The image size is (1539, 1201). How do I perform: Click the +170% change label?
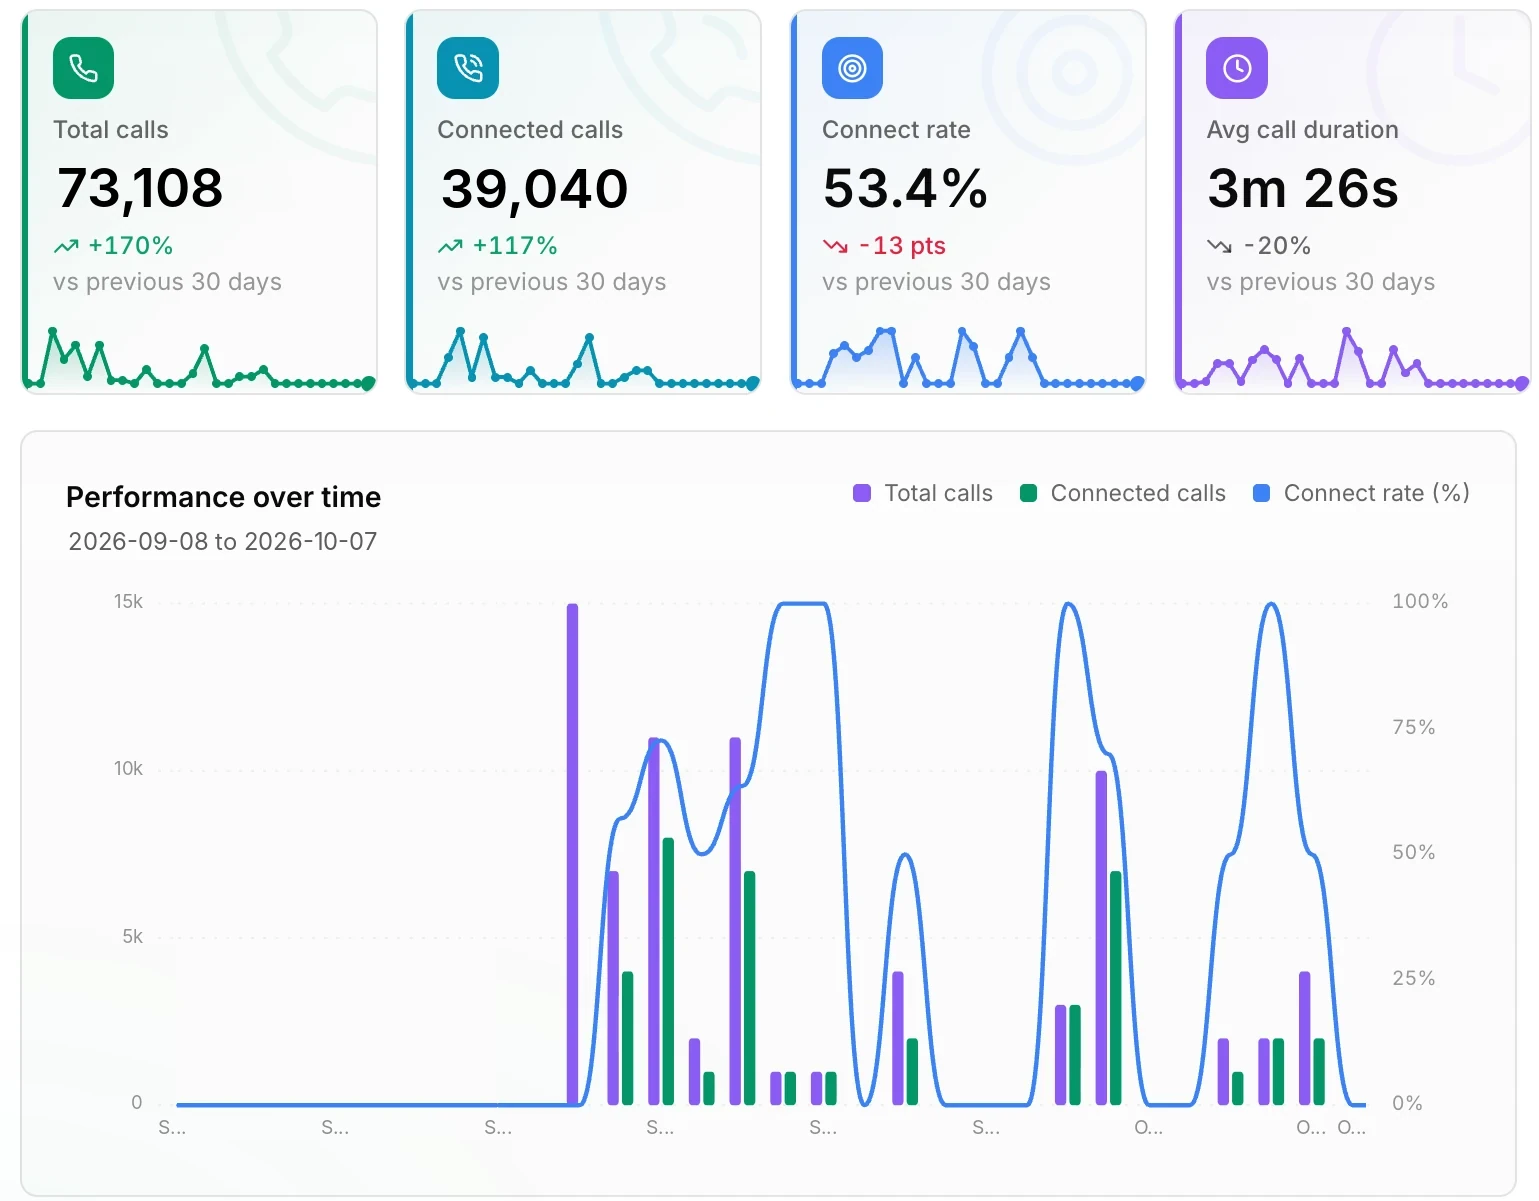pos(130,246)
